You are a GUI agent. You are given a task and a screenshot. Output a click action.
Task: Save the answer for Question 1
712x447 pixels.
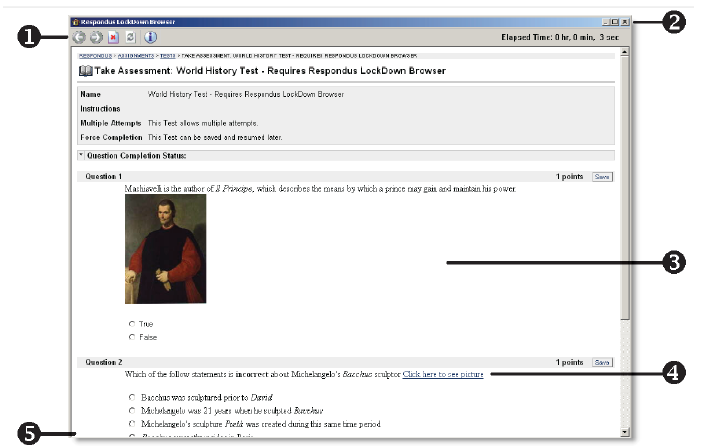coord(602,176)
